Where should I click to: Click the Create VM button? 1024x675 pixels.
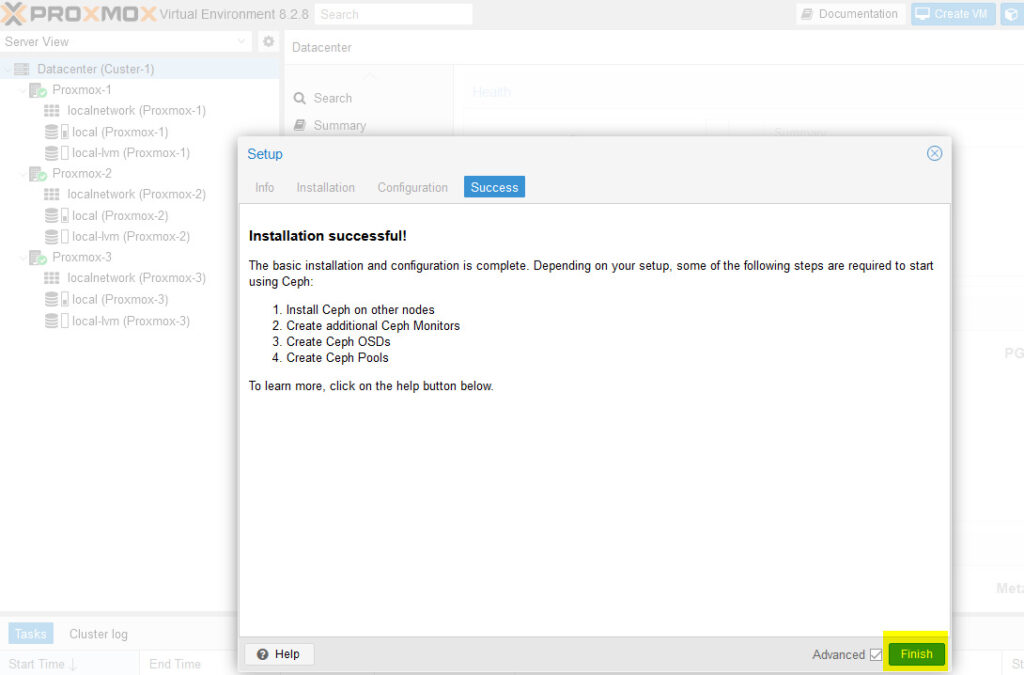coord(953,14)
